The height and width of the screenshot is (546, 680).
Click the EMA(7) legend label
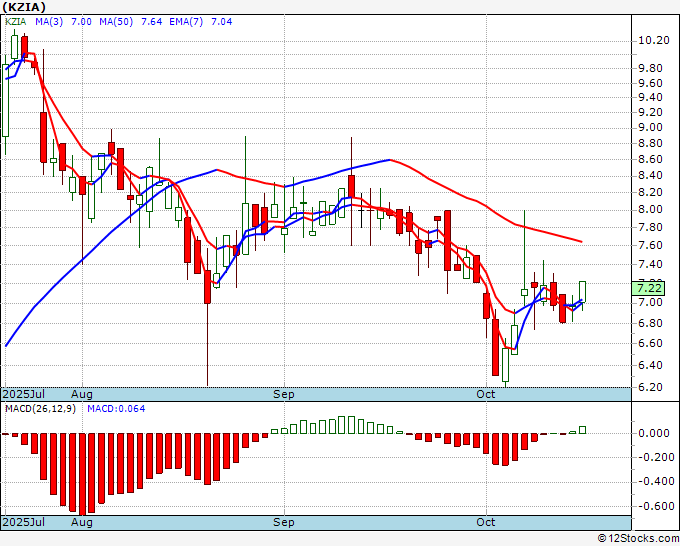coord(186,22)
